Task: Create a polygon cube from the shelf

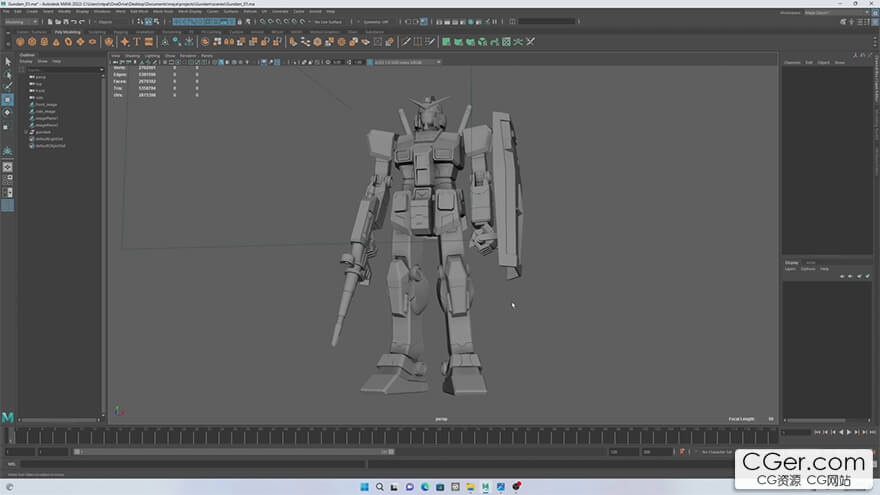Action: point(32,42)
